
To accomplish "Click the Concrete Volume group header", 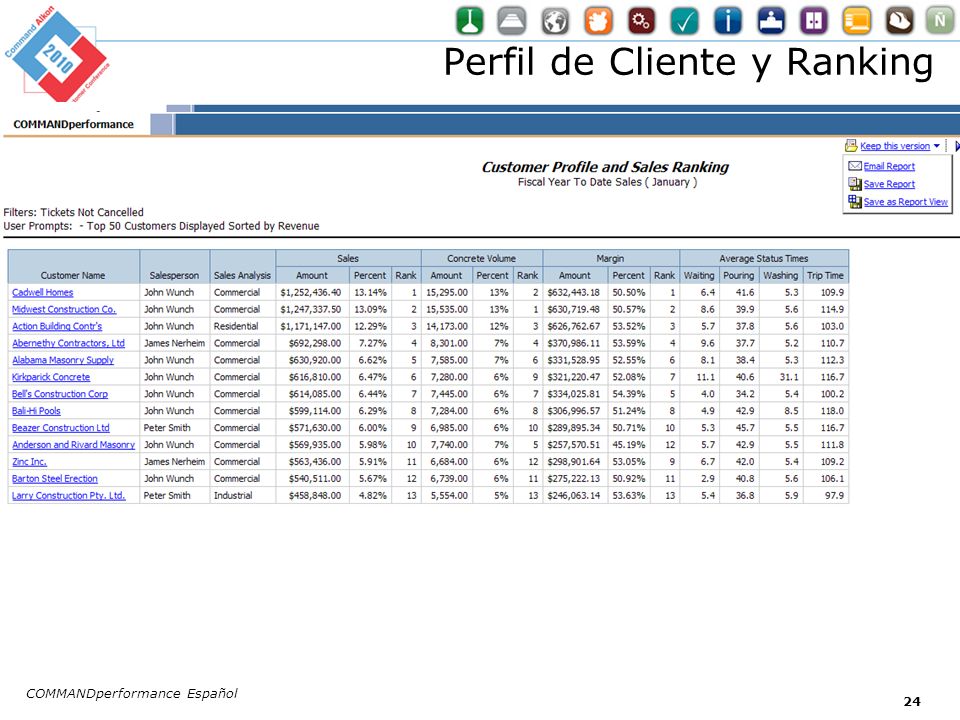I will coord(481,258).
